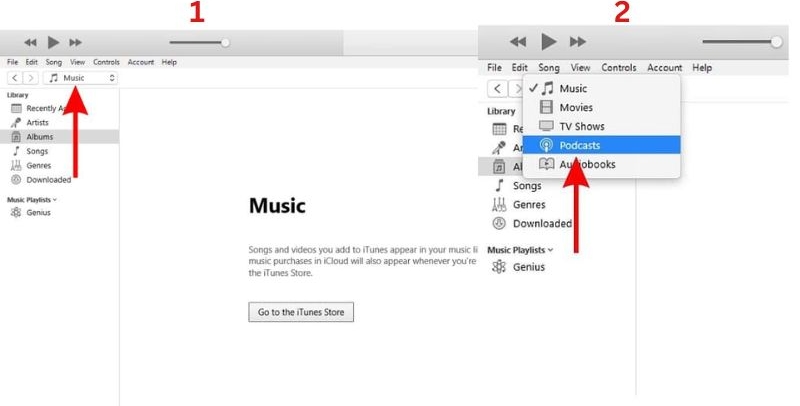The height and width of the screenshot is (406, 800).
Task: Open the Music media picker dropdown
Action: click(x=81, y=77)
